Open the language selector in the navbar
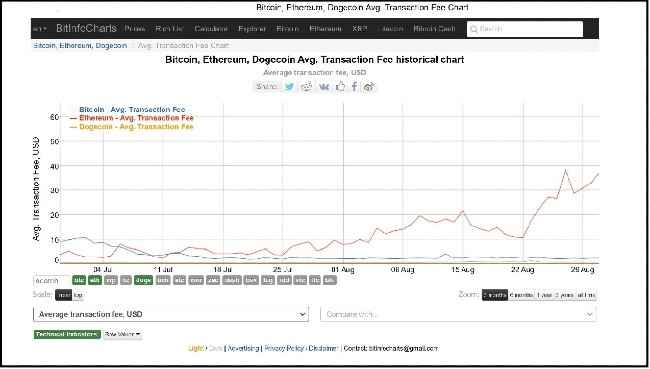650x369 pixels. point(40,29)
